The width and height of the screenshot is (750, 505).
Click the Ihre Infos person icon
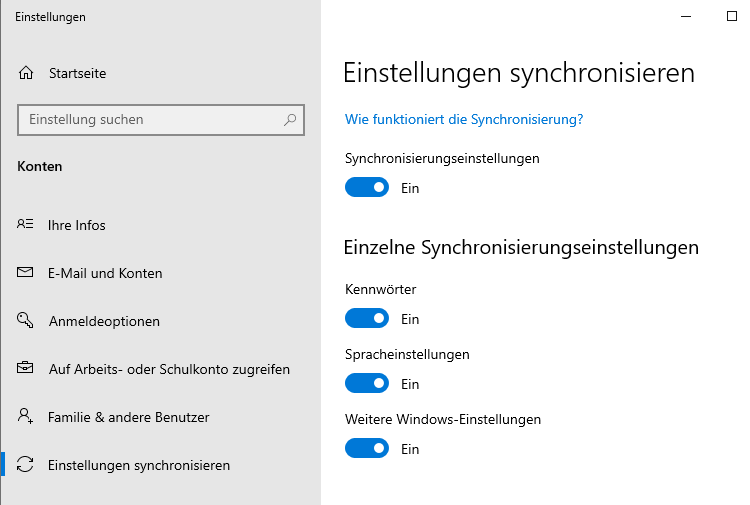[26, 225]
